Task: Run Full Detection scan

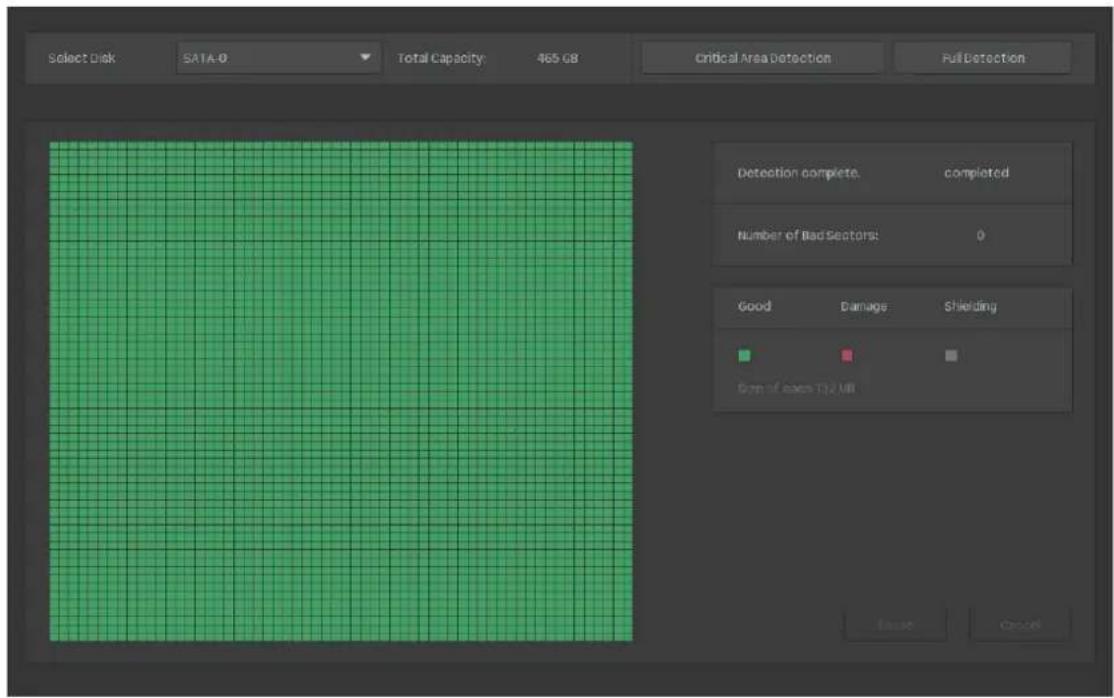Action: click(983, 58)
